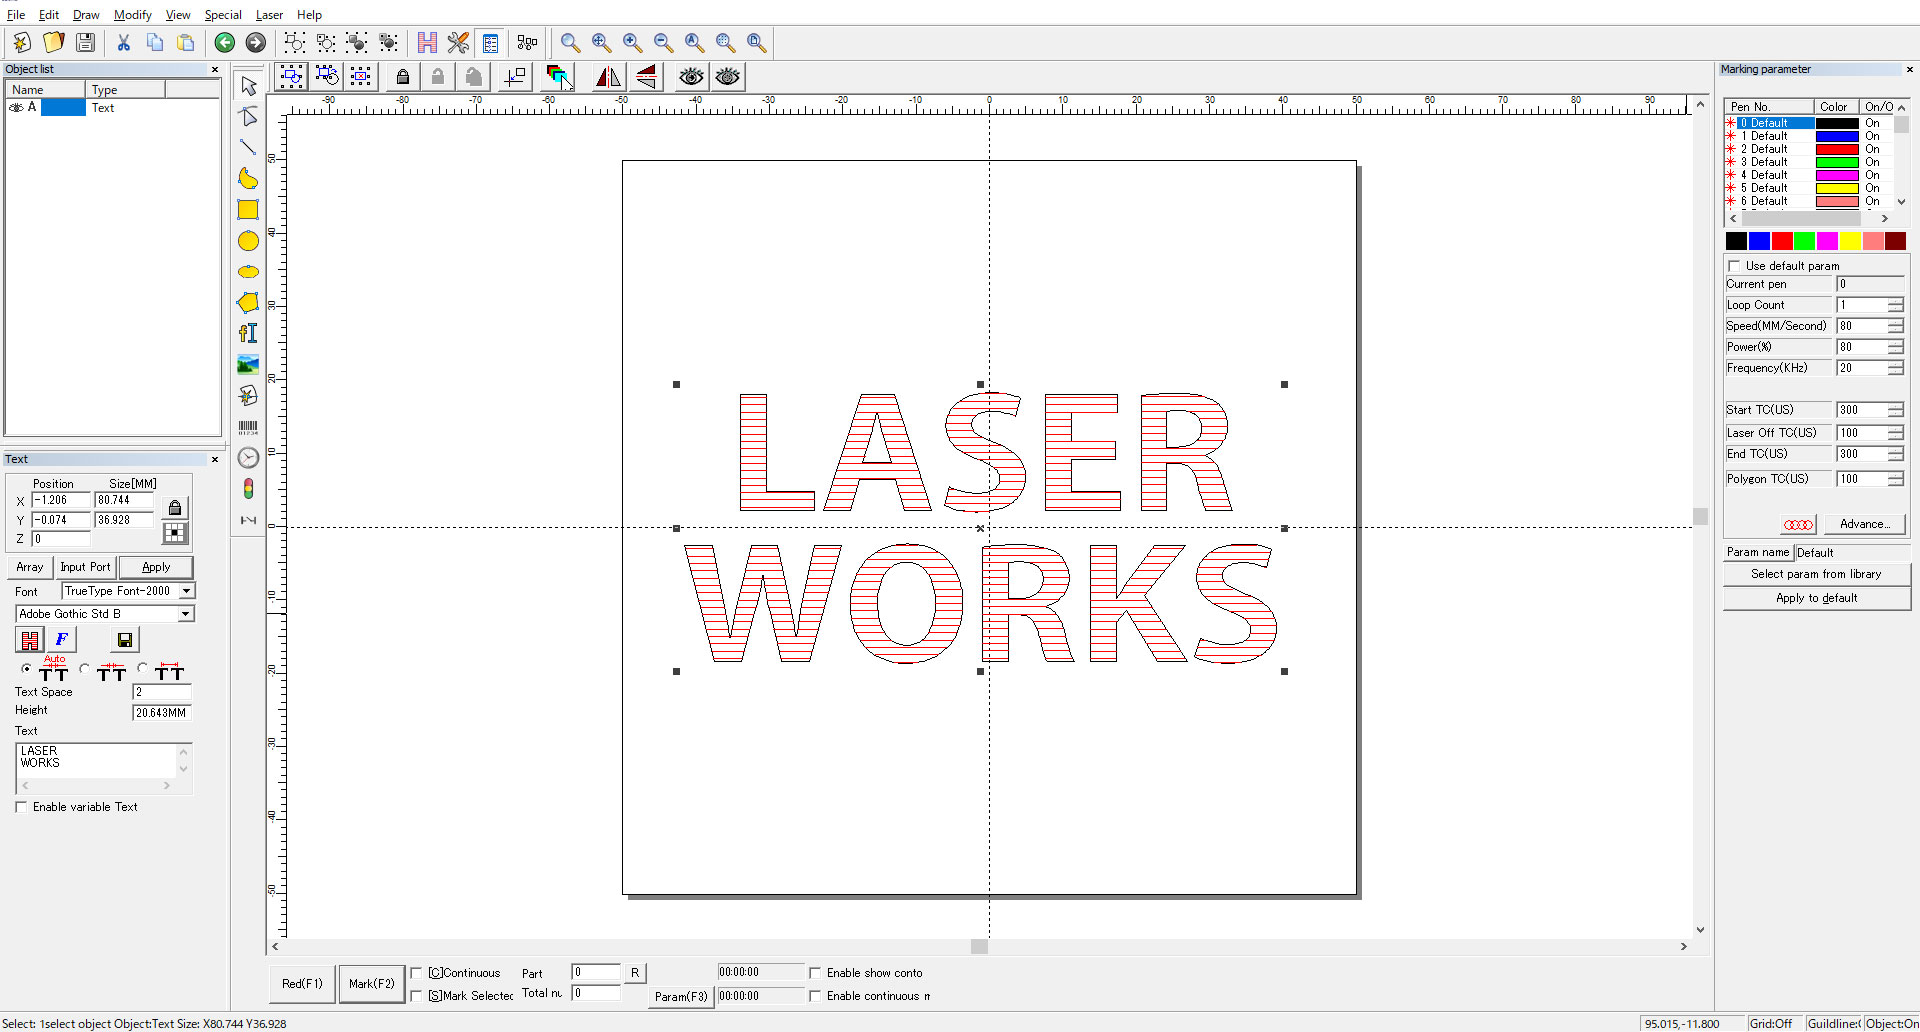Image resolution: width=1920 pixels, height=1032 pixels.
Task: Open the Adobe Gothic Std B font dropdown
Action: (x=186, y=614)
